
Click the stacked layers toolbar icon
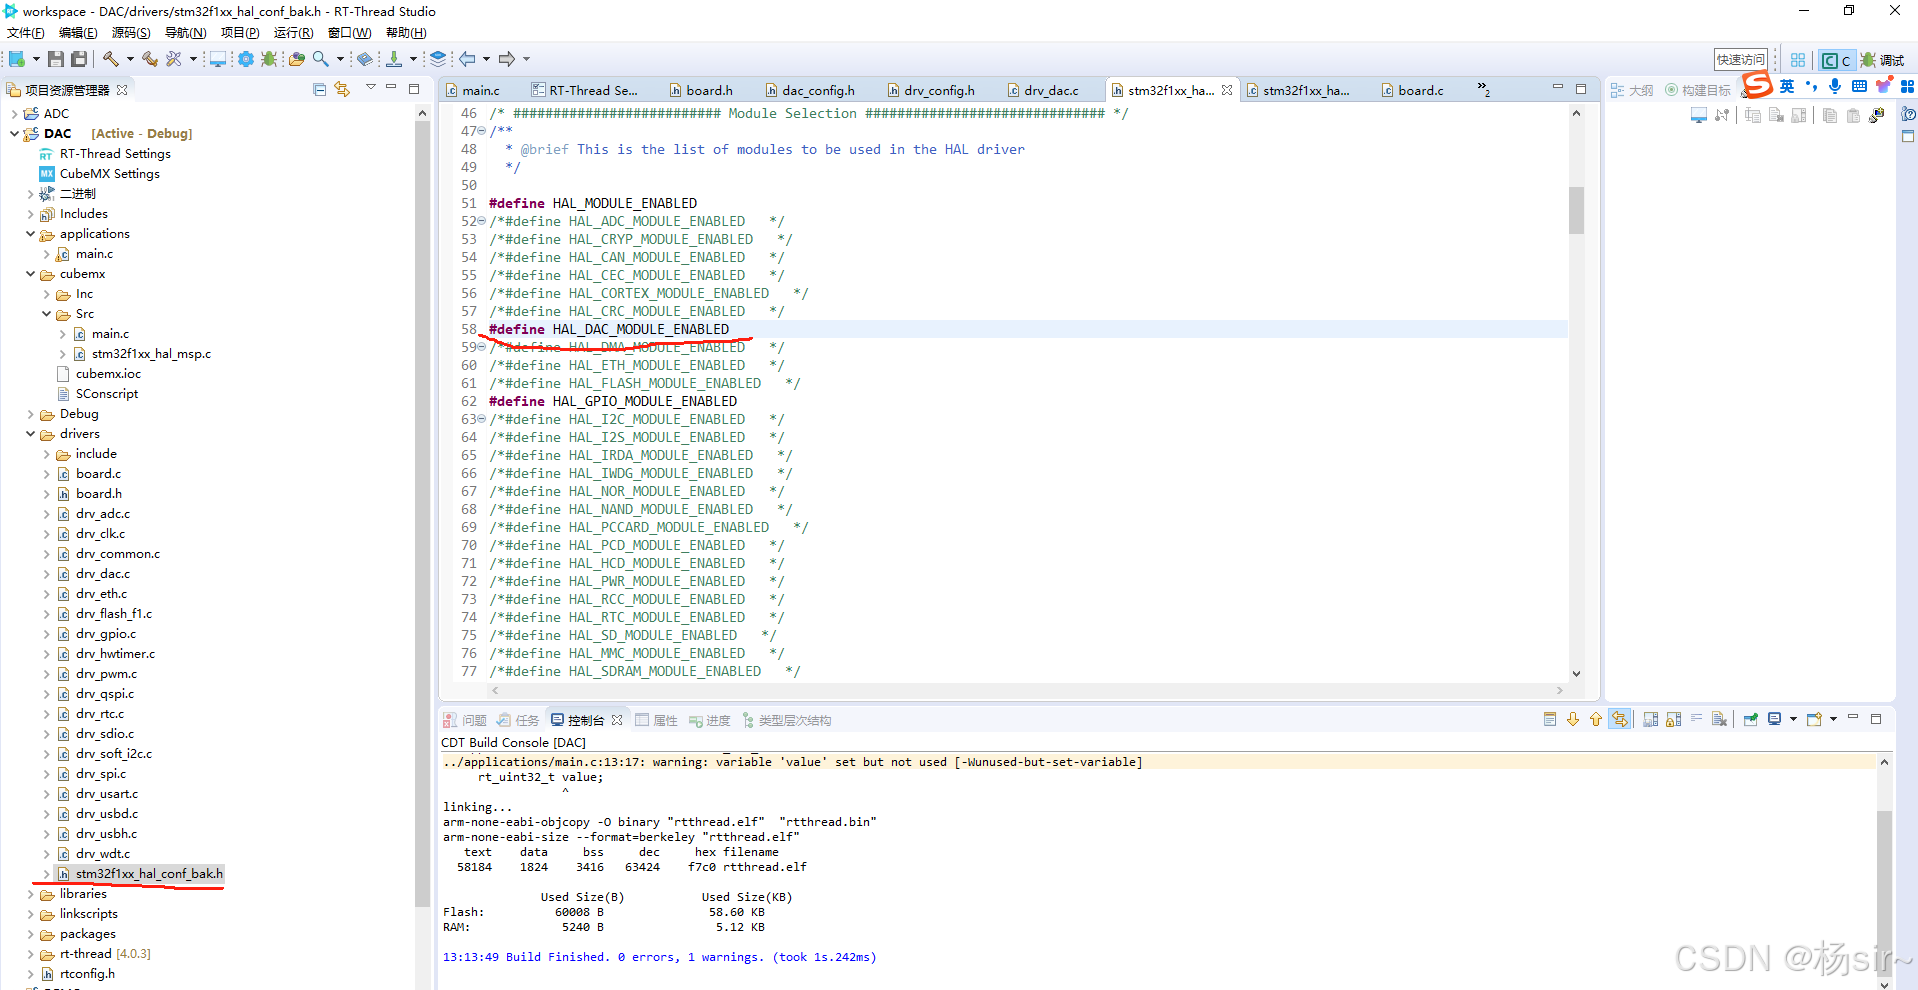click(438, 59)
